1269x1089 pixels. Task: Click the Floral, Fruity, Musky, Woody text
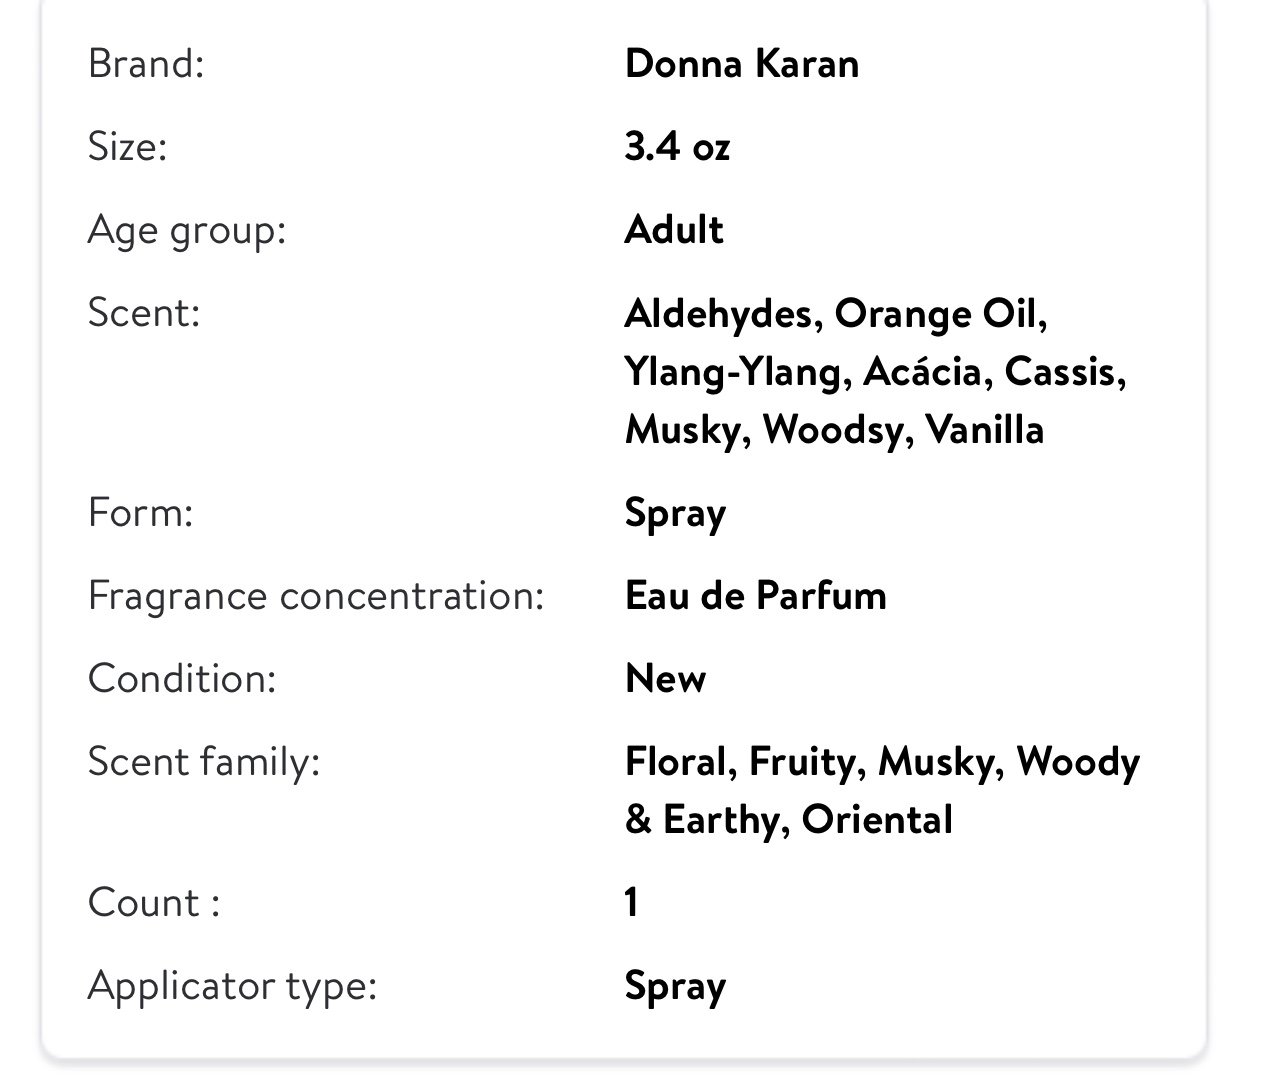point(883,763)
